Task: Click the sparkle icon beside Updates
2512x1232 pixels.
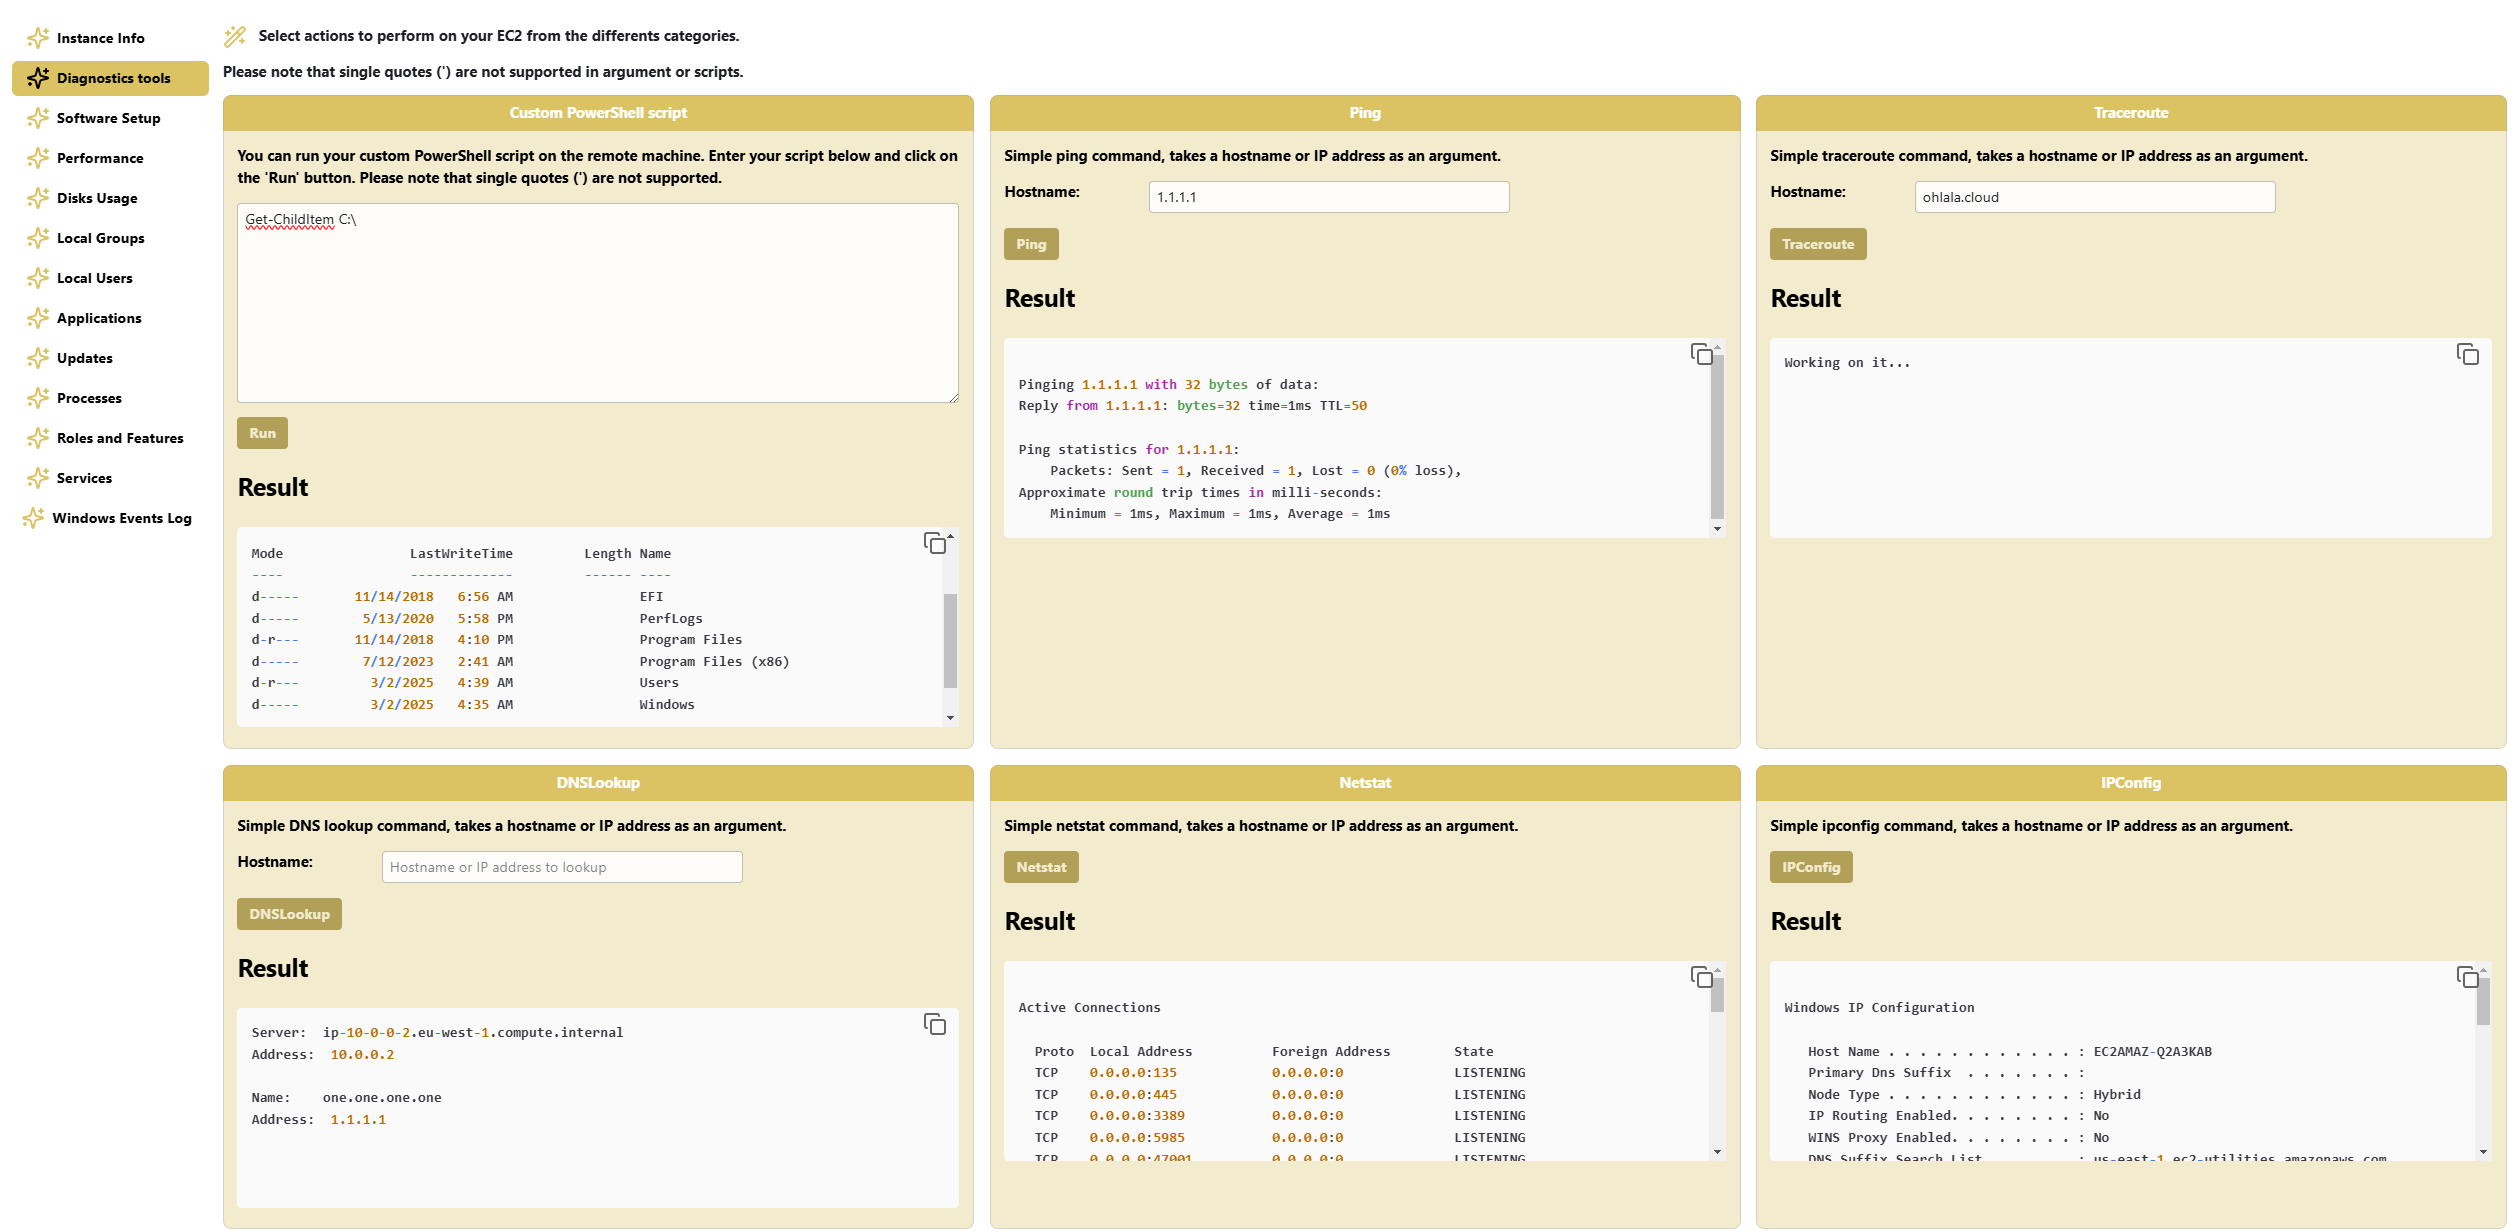Action: (x=38, y=358)
